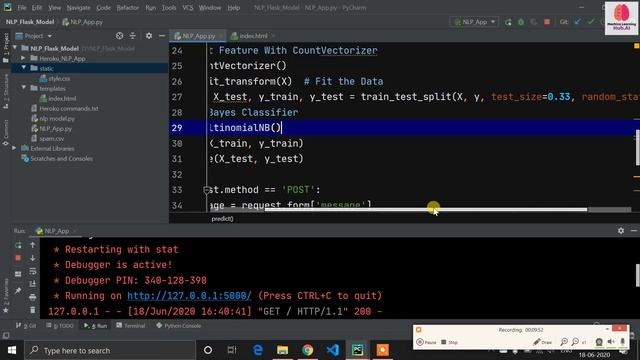Screen dimensions: 640x360
Task: Toggle soft-wrap in the Run console
Action: (x=33, y=271)
